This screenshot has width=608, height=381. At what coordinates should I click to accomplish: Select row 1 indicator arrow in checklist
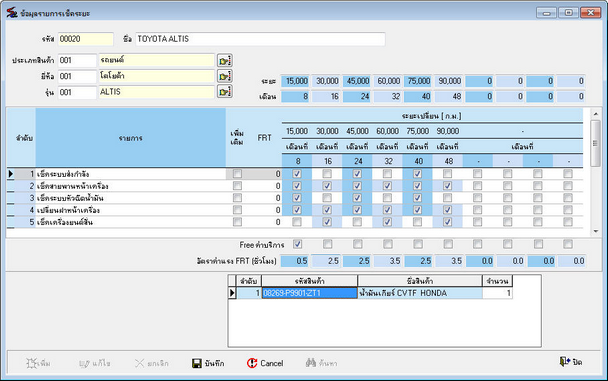click(11, 174)
